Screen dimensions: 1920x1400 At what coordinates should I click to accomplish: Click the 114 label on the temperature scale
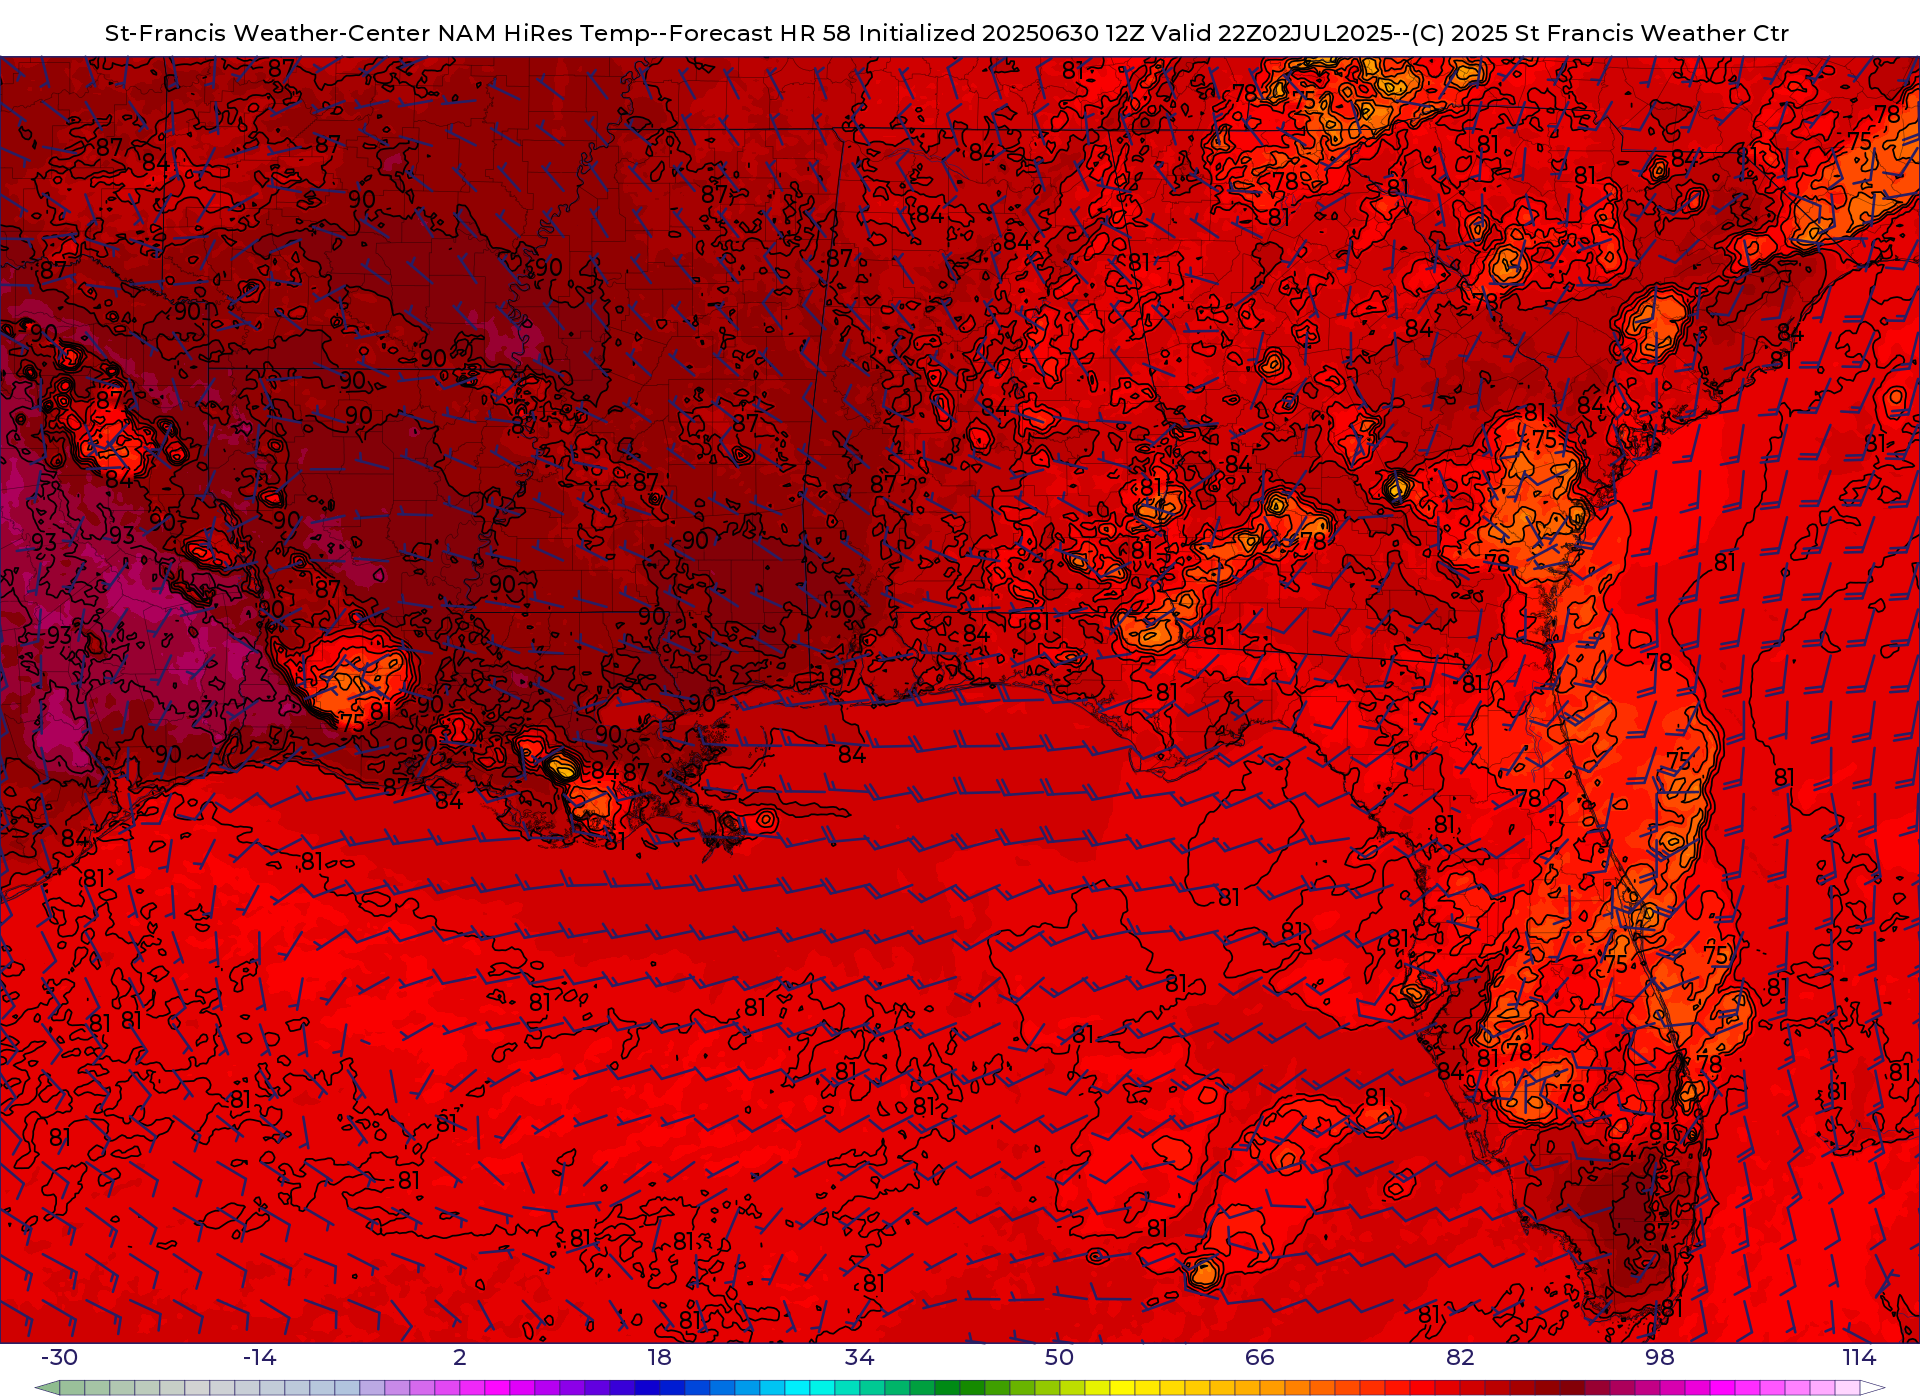point(1859,1357)
